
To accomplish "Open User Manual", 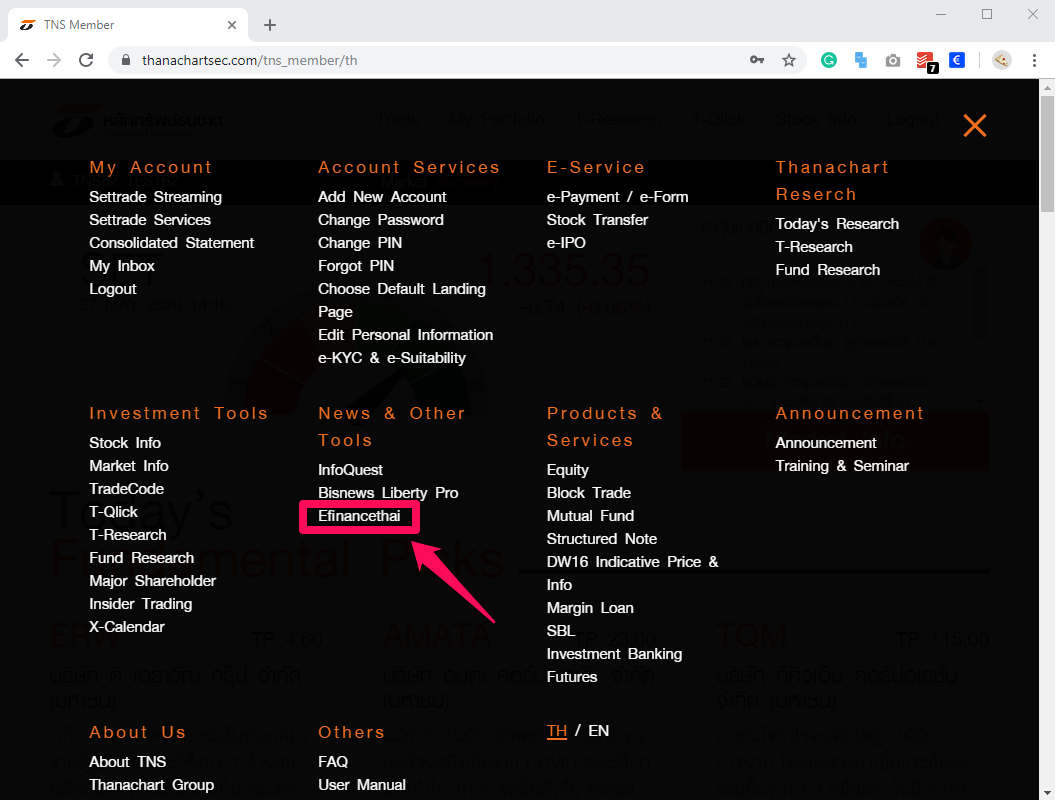I will click(362, 785).
